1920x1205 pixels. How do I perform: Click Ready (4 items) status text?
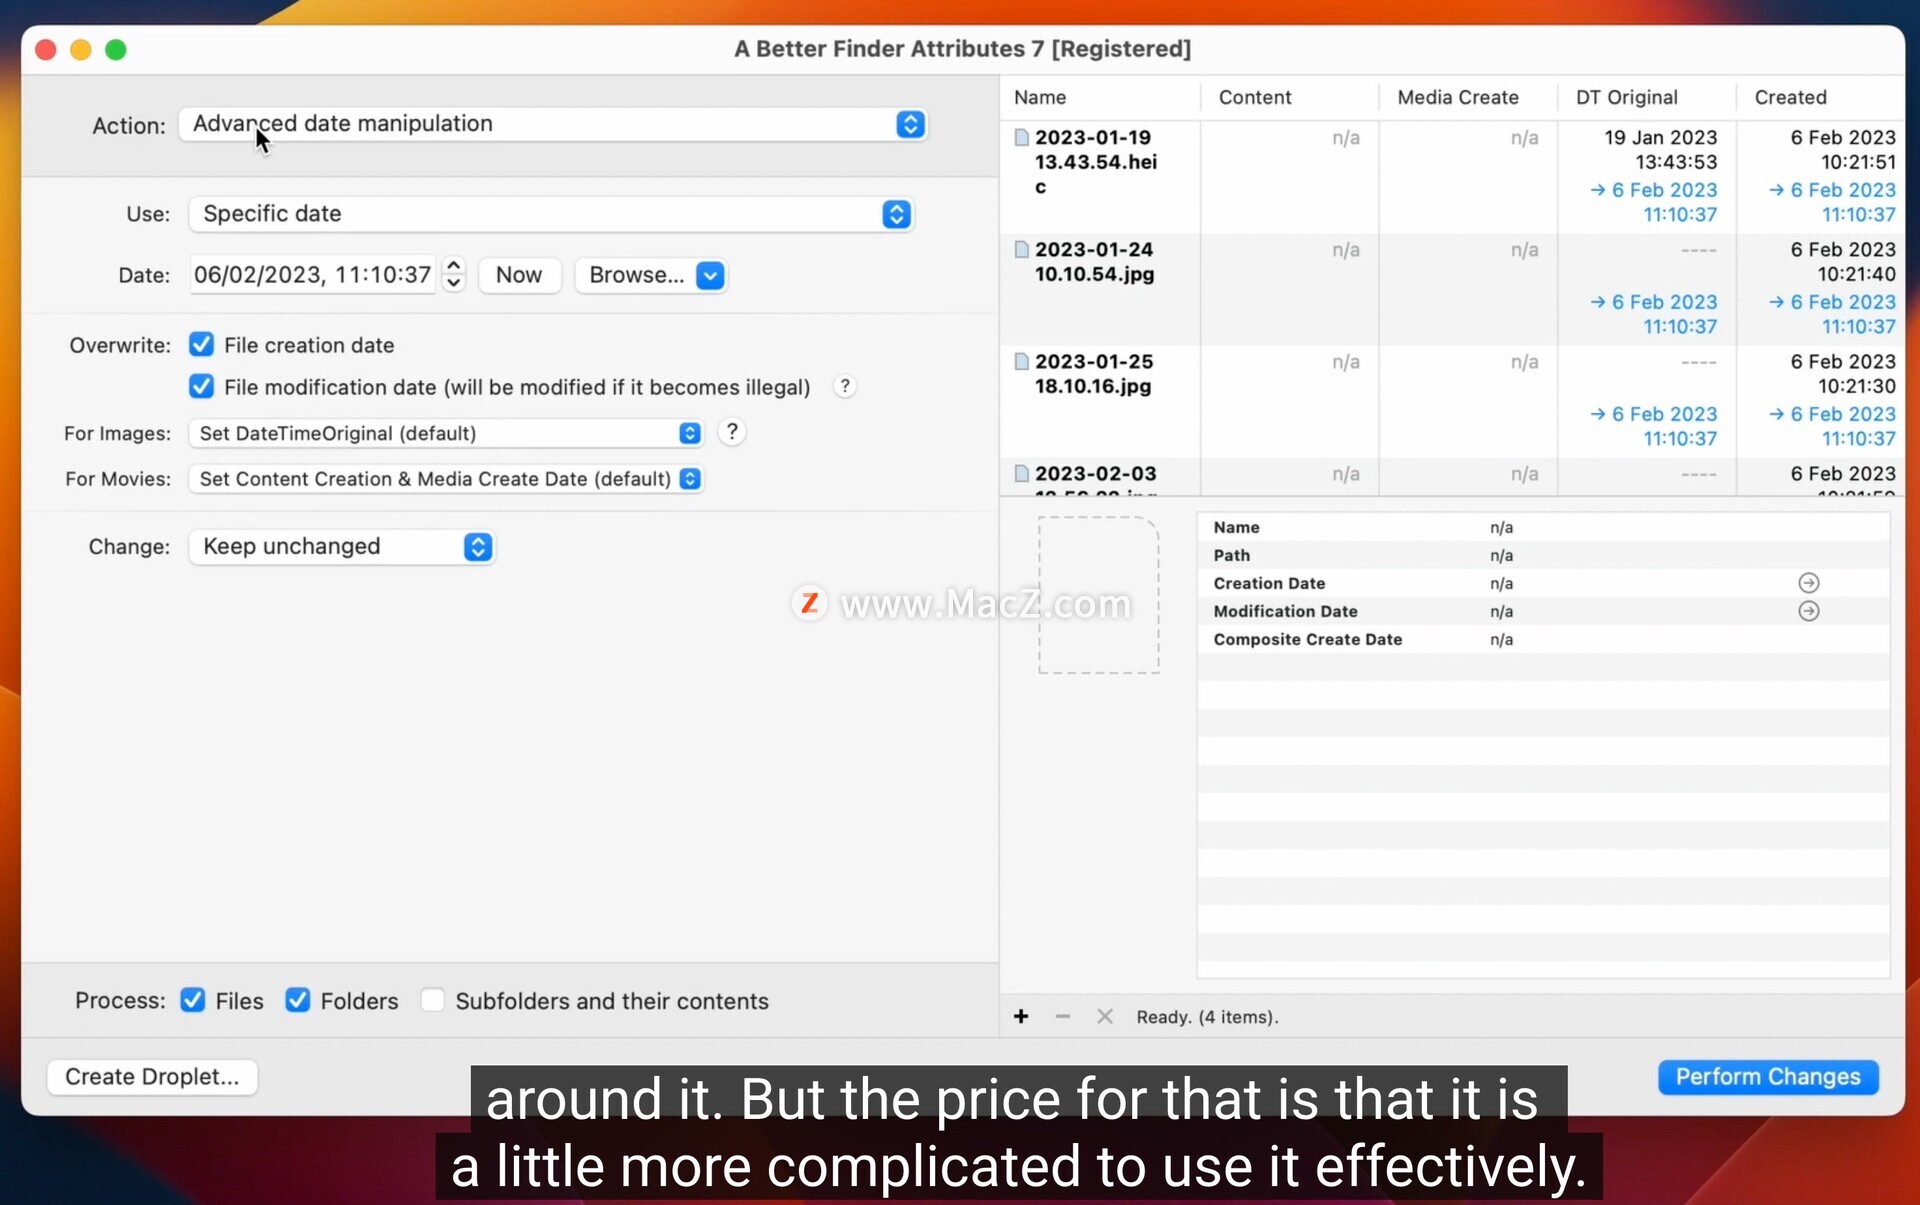tap(1207, 1017)
